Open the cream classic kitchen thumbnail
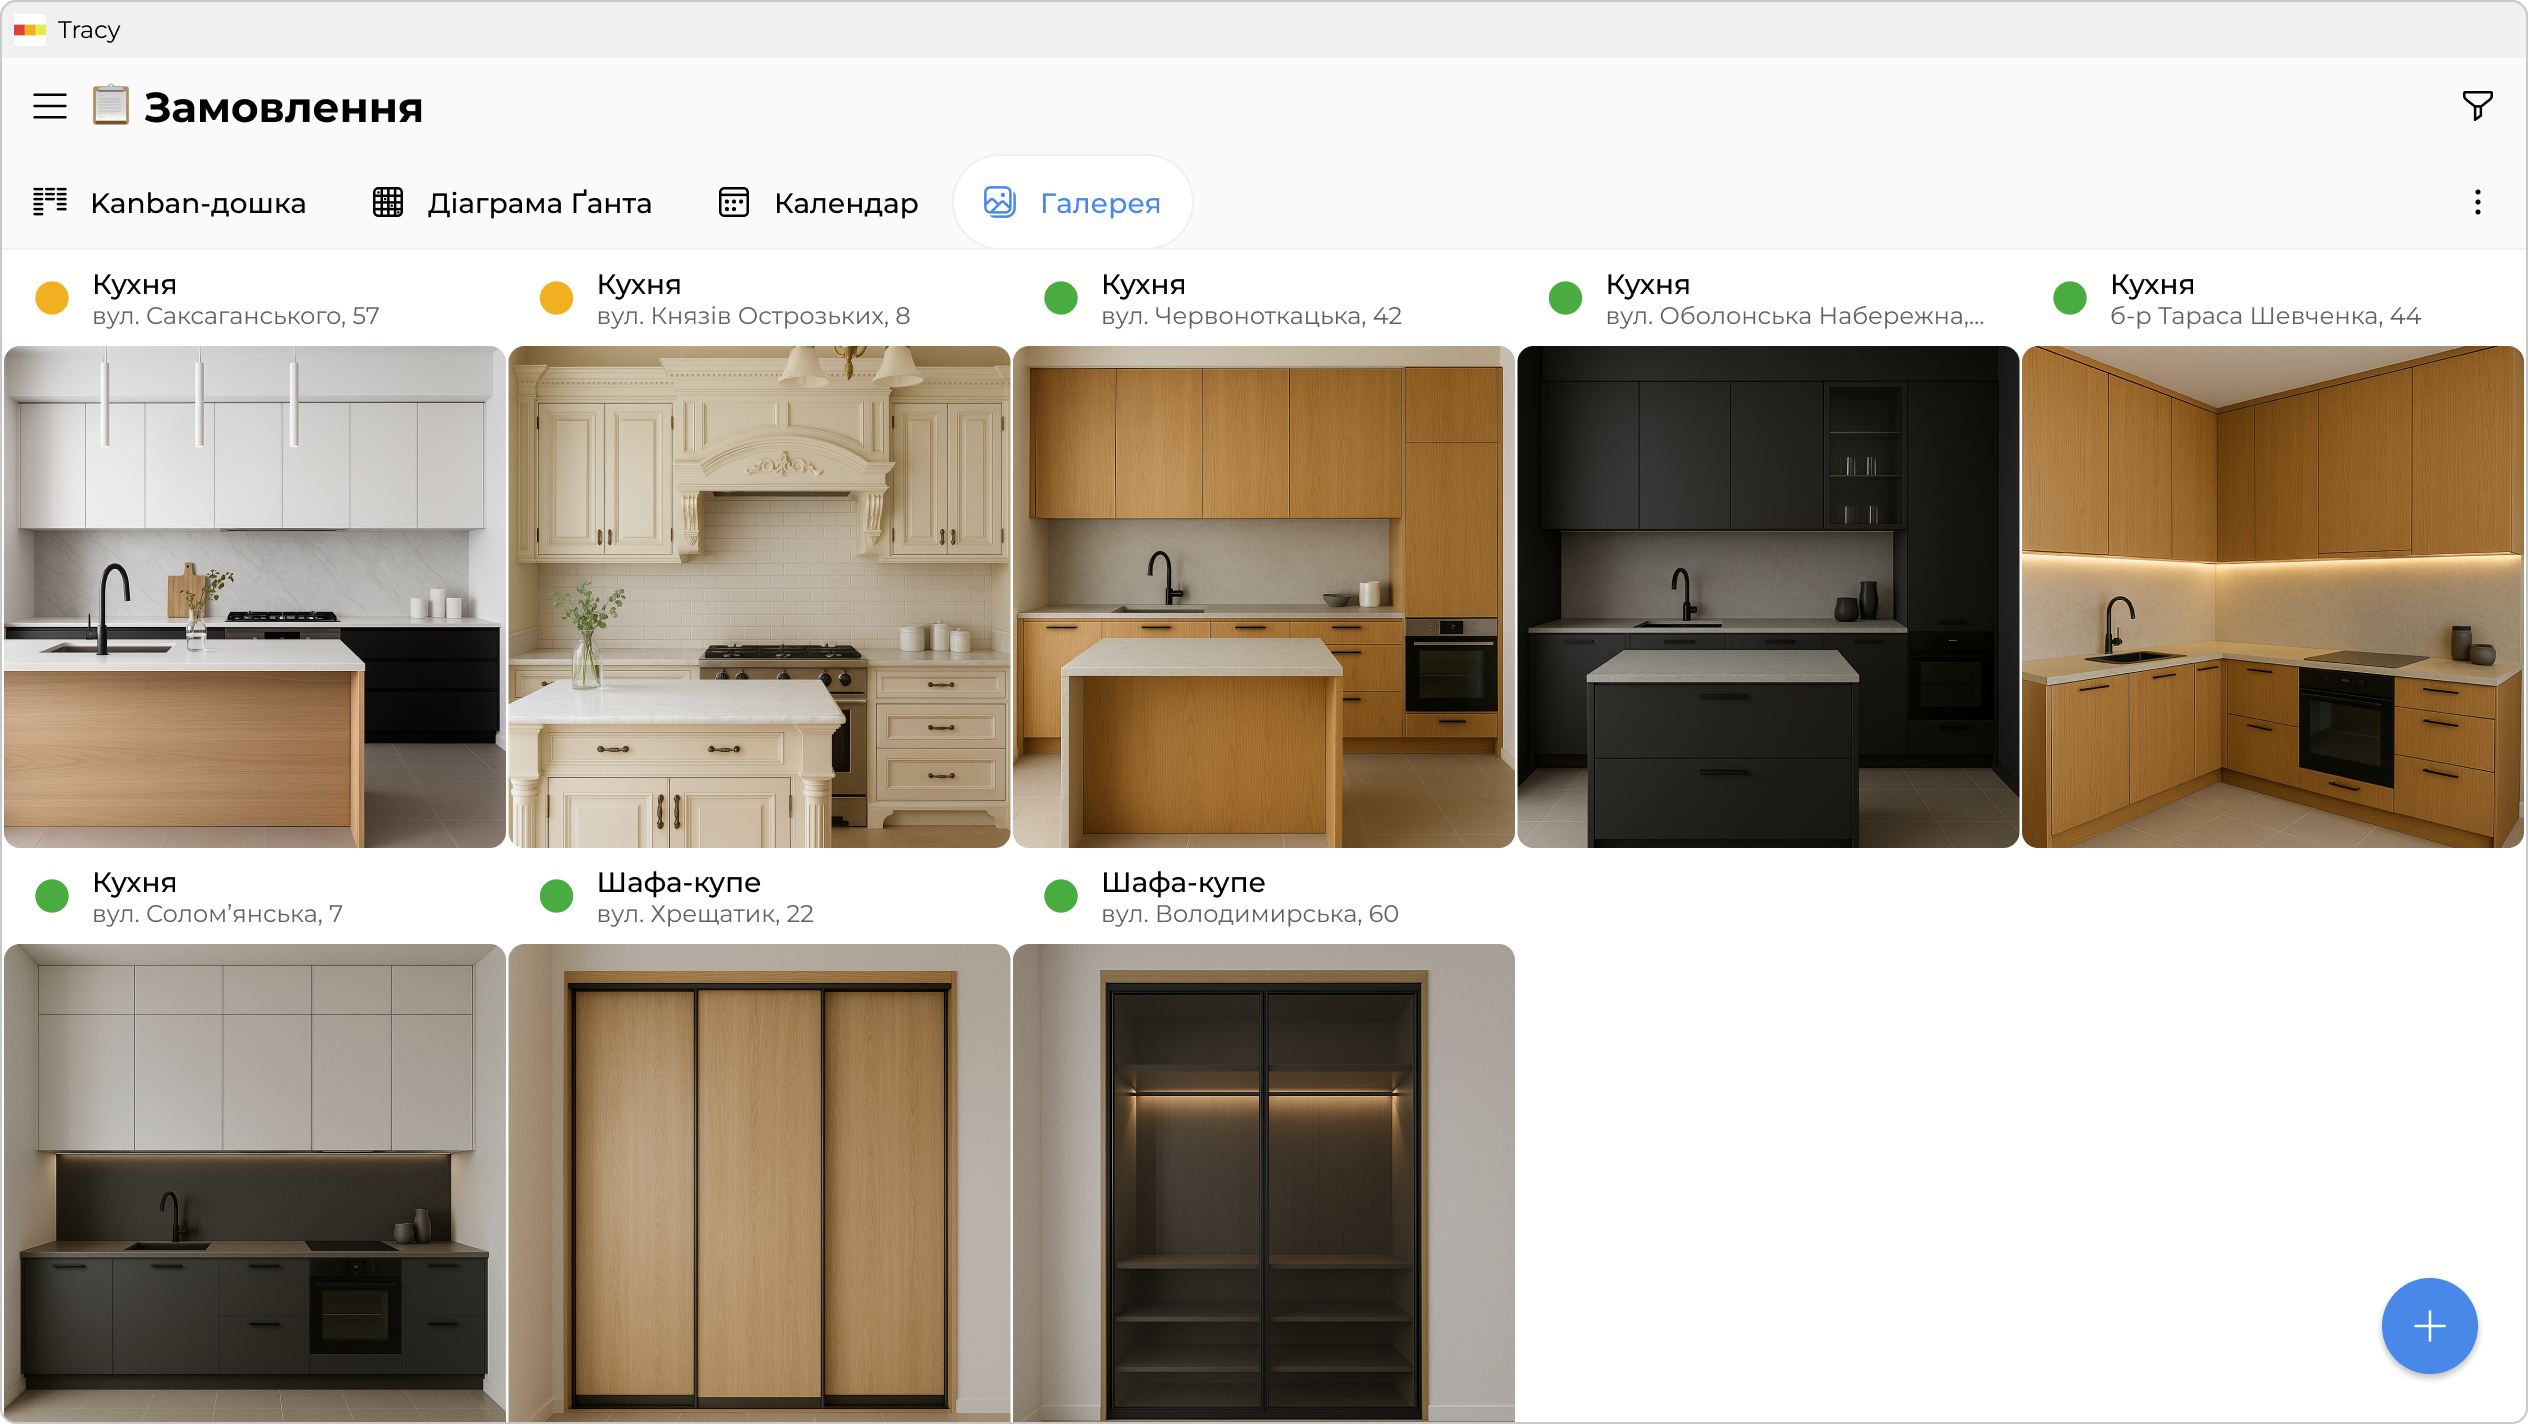The image size is (2528, 1424). [759, 597]
